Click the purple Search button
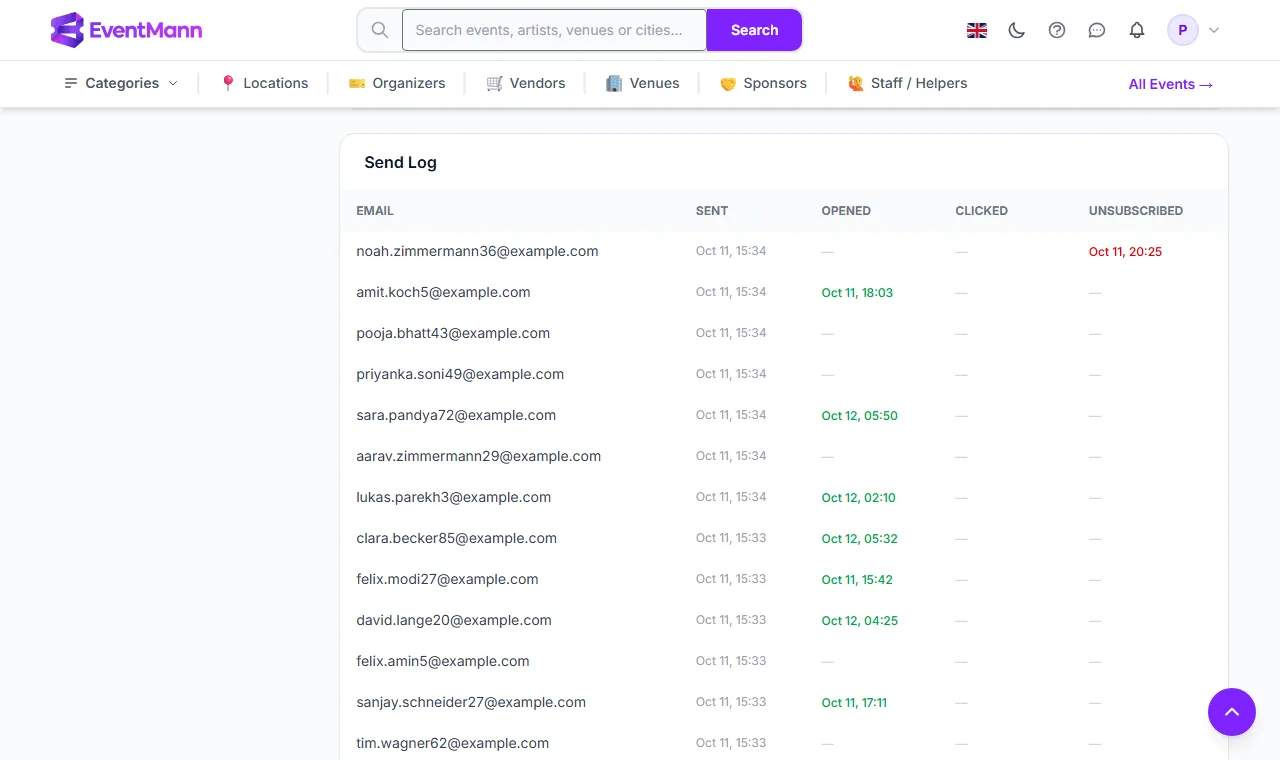This screenshot has height=760, width=1280. click(x=754, y=30)
